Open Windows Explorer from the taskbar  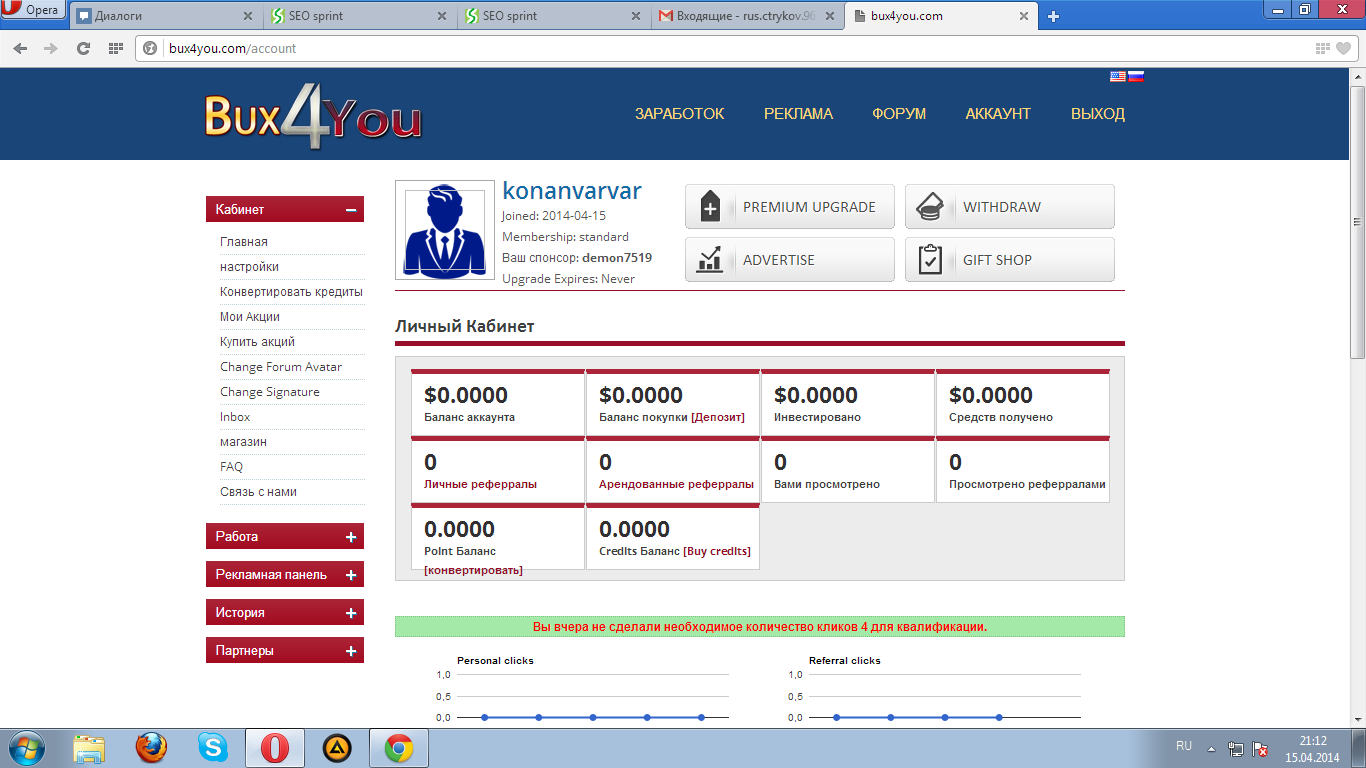click(x=89, y=748)
